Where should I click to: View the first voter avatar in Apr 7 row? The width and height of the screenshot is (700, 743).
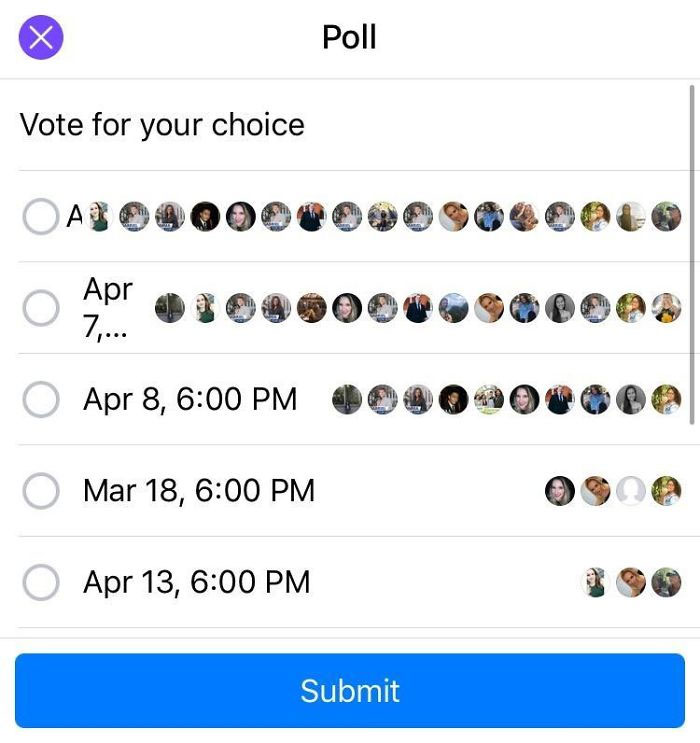click(170, 308)
